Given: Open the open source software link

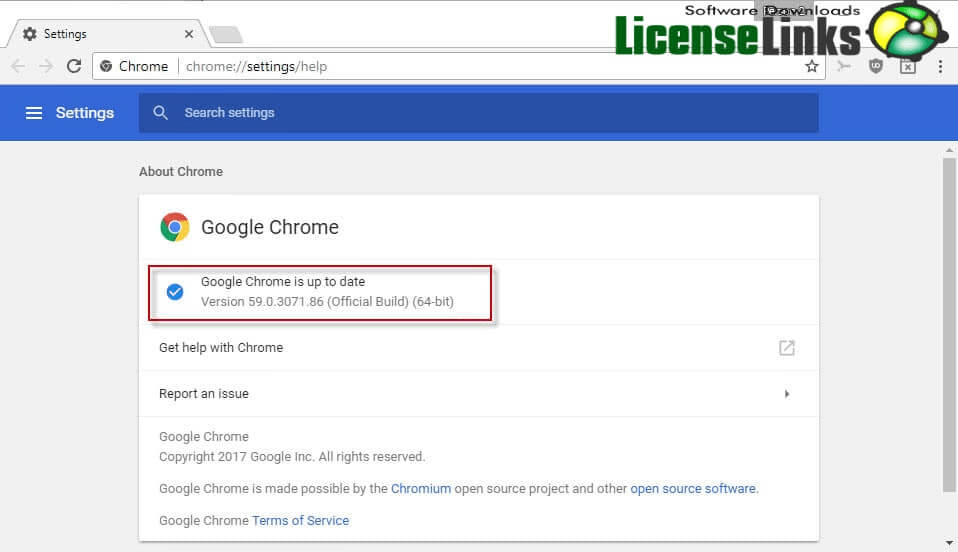Looking at the screenshot, I should pos(693,488).
